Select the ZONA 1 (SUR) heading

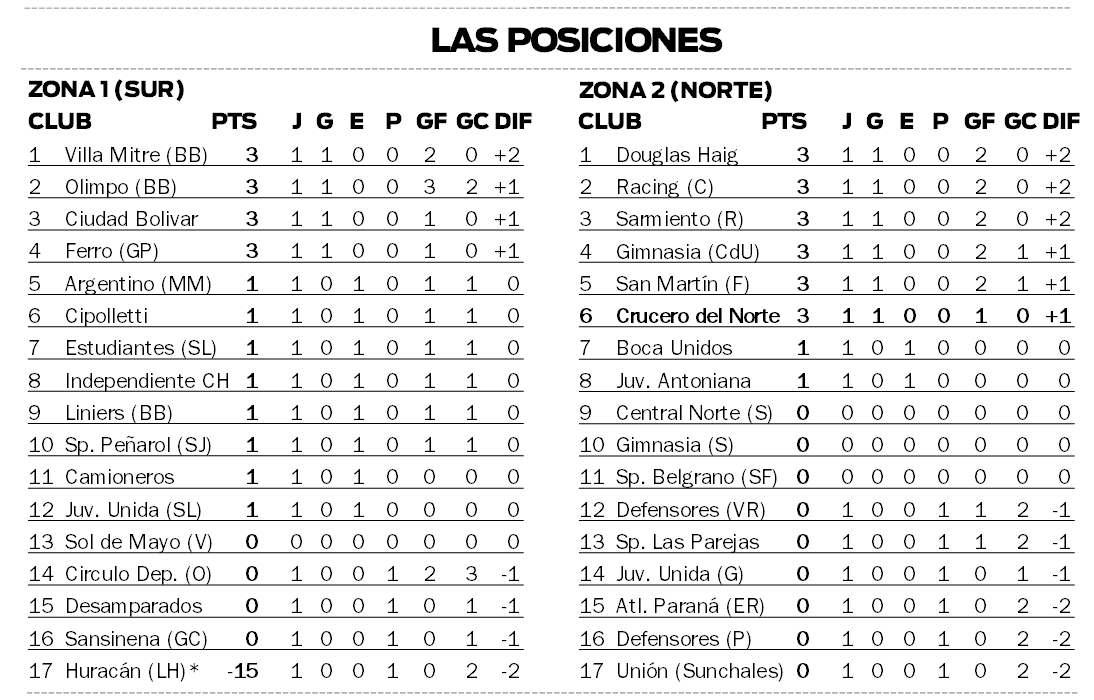[106, 89]
